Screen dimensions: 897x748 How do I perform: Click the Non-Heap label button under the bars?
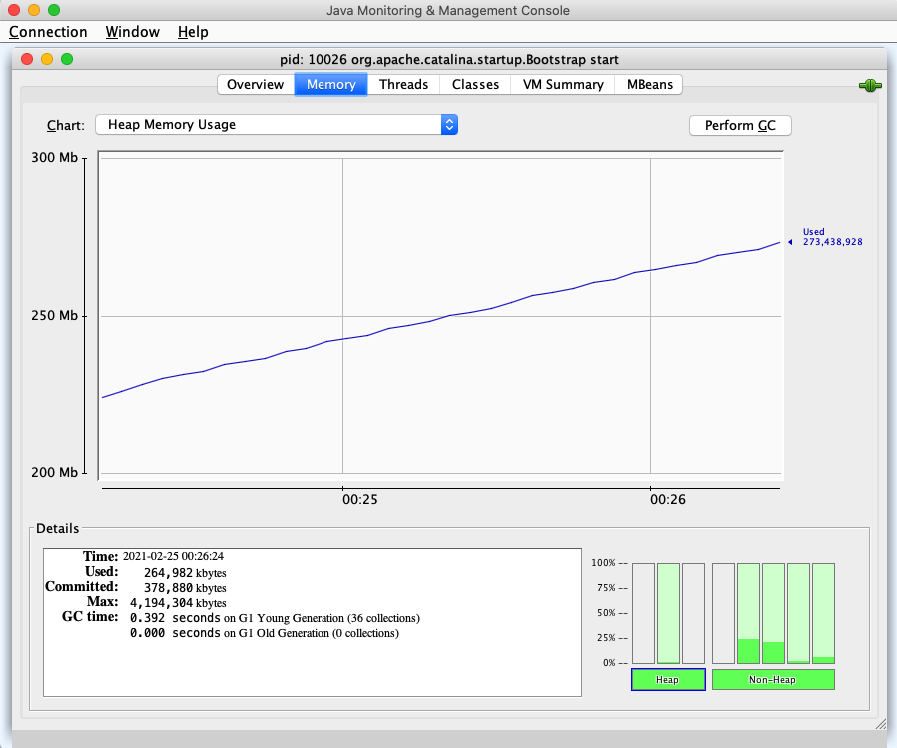point(773,680)
